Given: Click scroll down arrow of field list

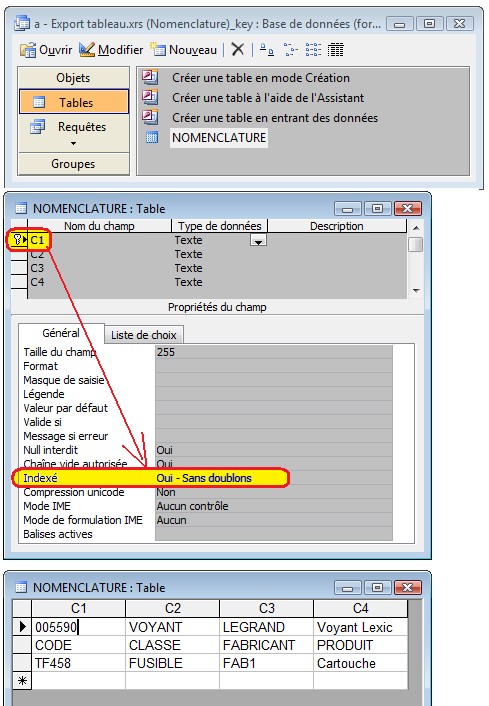Looking at the screenshot, I should pyautogui.click(x=417, y=291).
